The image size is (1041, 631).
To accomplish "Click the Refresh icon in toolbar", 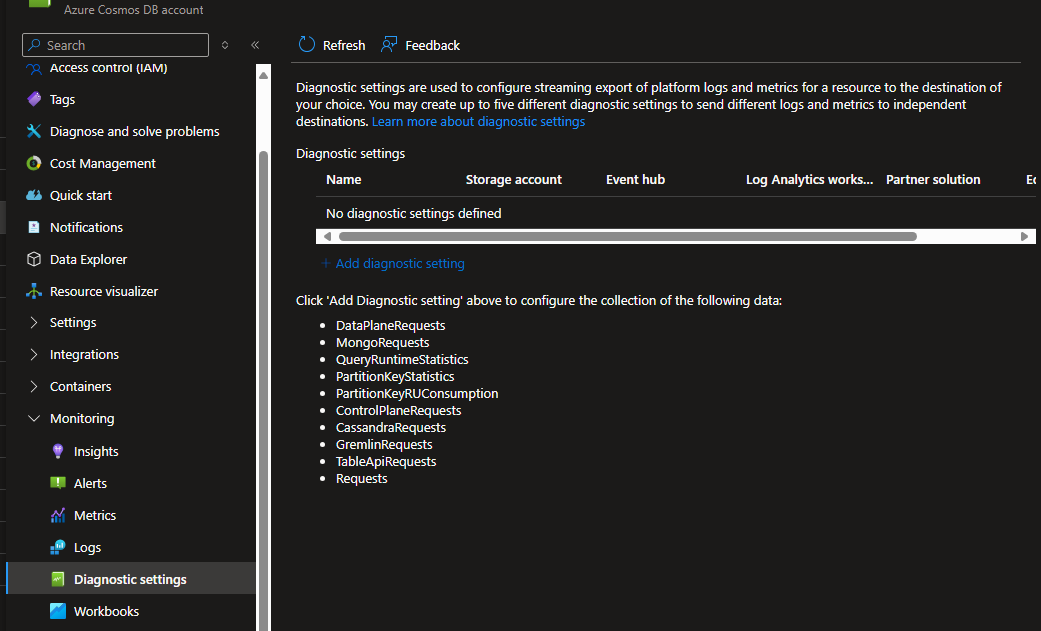I will click(x=308, y=45).
